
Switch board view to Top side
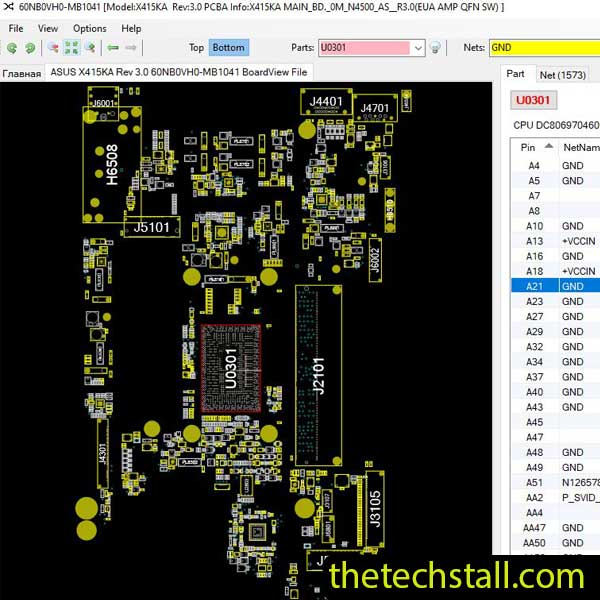(x=196, y=48)
